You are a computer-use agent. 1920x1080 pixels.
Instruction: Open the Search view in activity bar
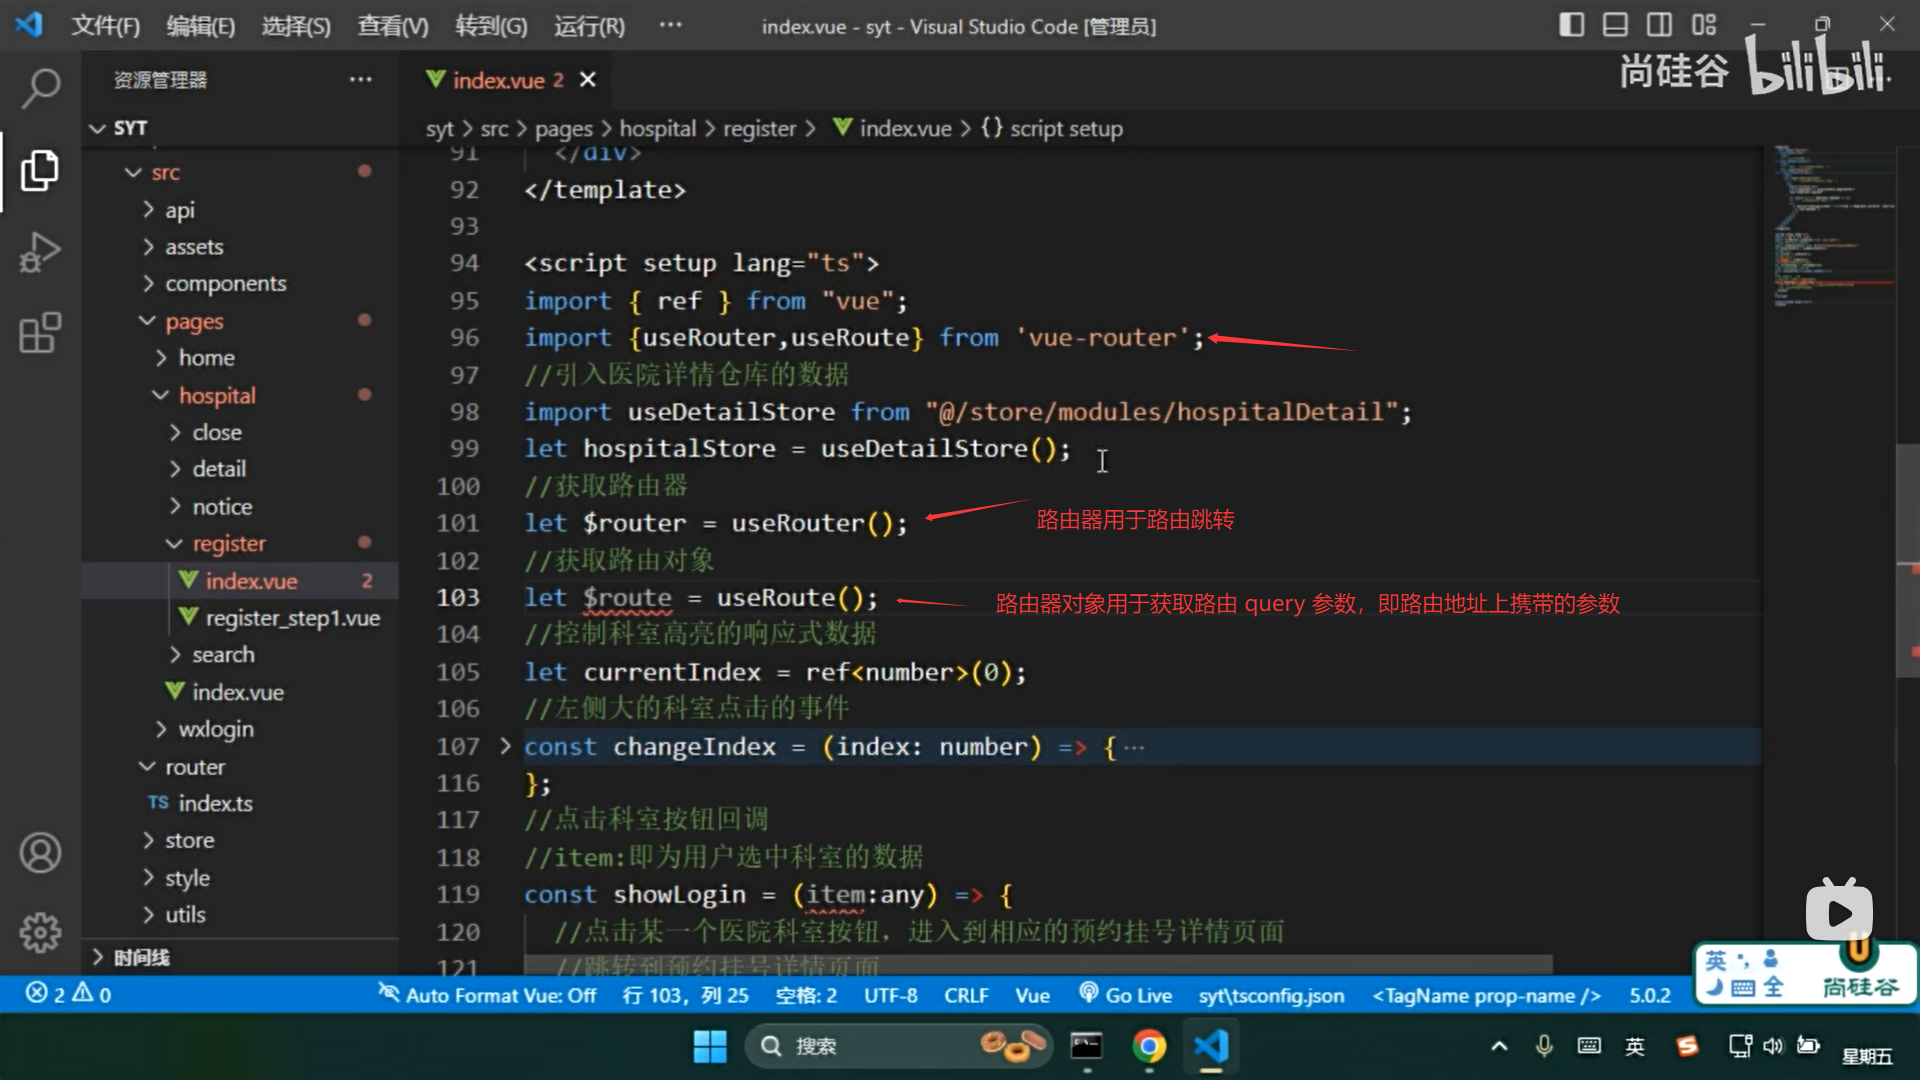(x=40, y=88)
